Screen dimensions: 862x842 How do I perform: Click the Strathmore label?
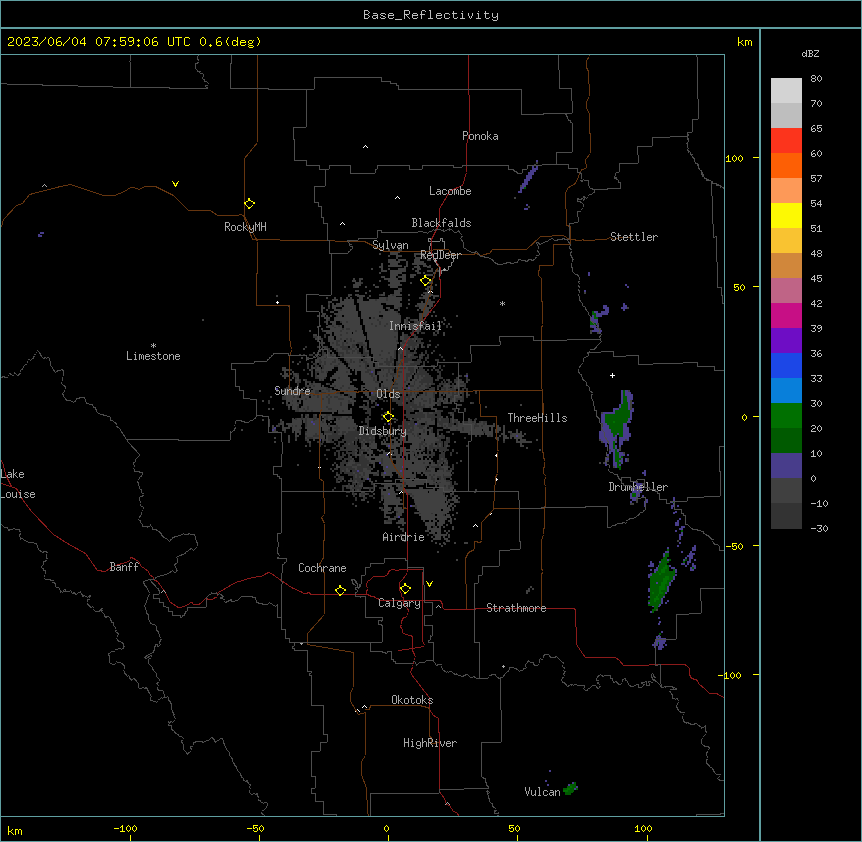pyautogui.click(x=516, y=608)
